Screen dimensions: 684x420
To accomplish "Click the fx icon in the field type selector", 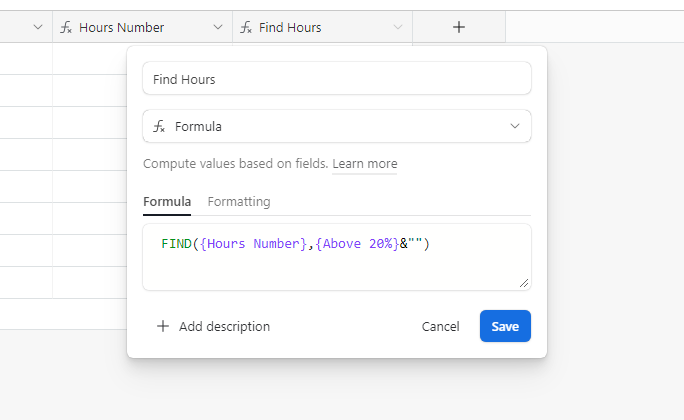I will (x=159, y=126).
